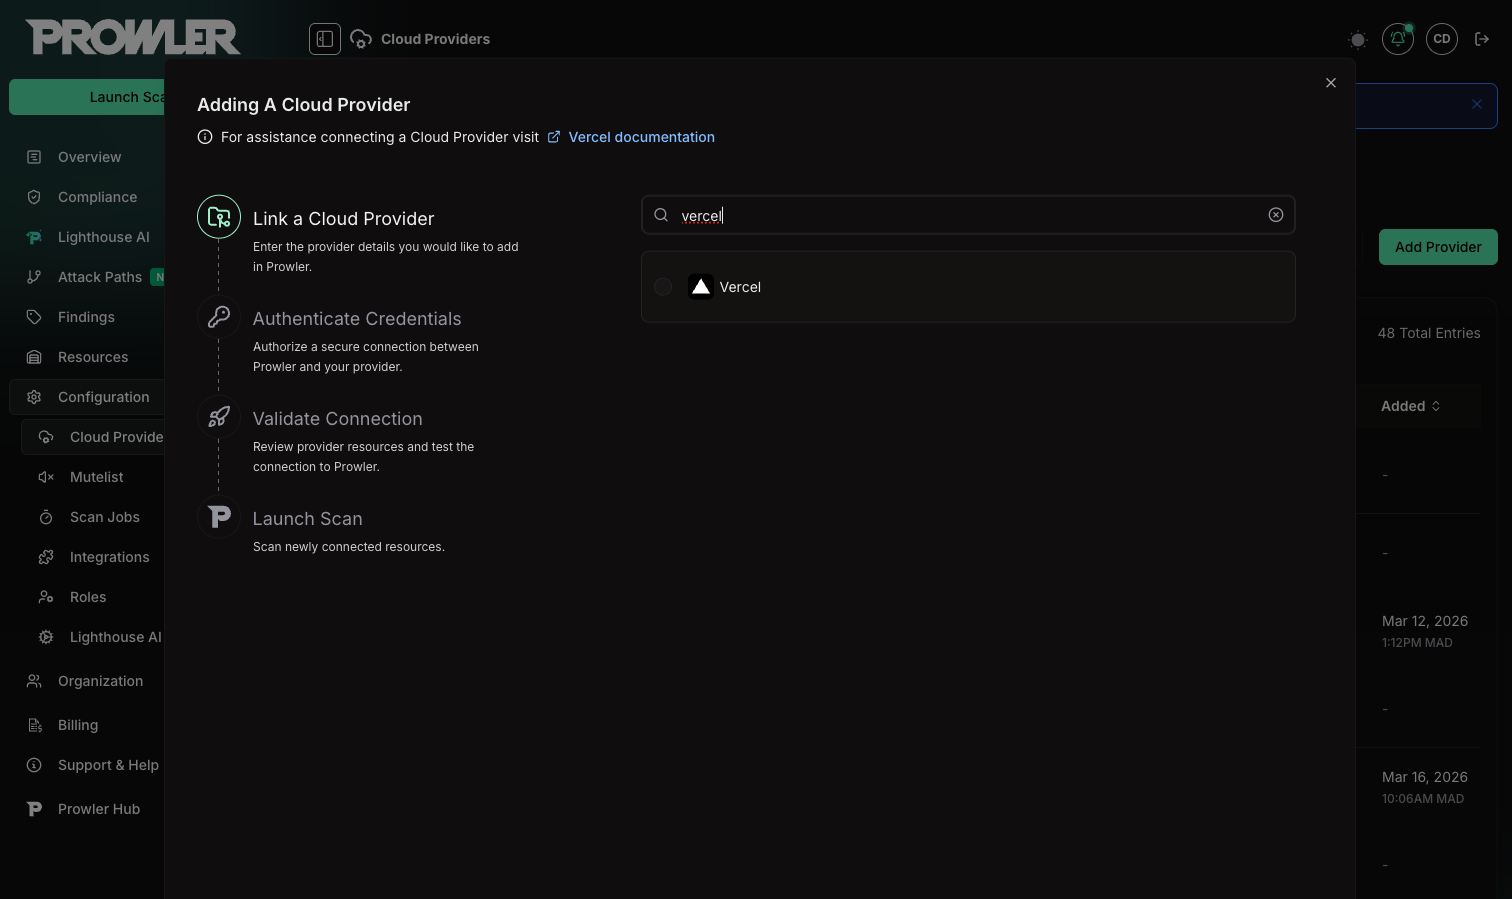Open Attack Paths in the sidebar
The height and width of the screenshot is (899, 1512).
tap(99, 277)
